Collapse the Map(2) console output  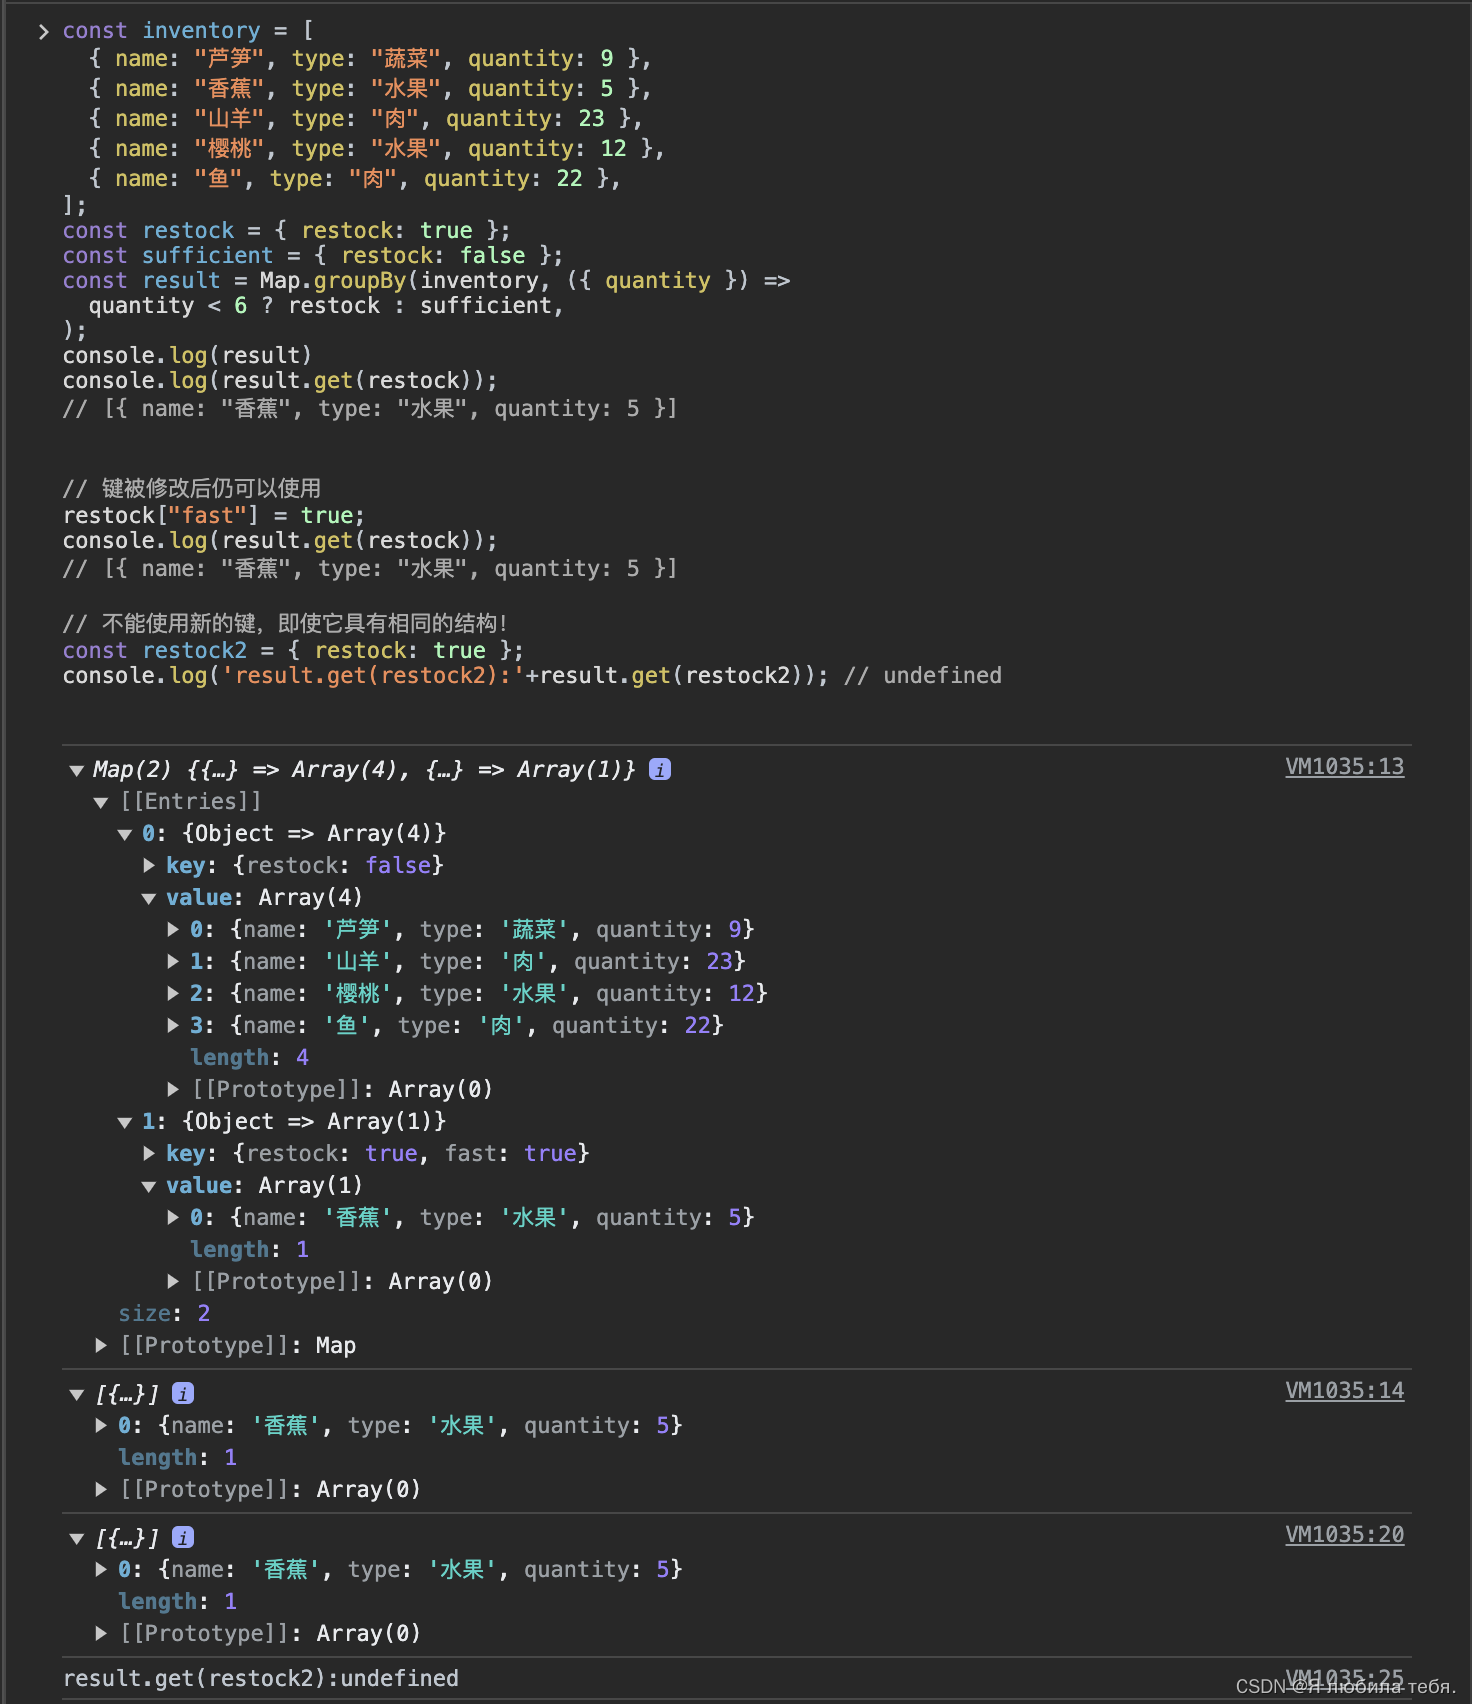76,770
